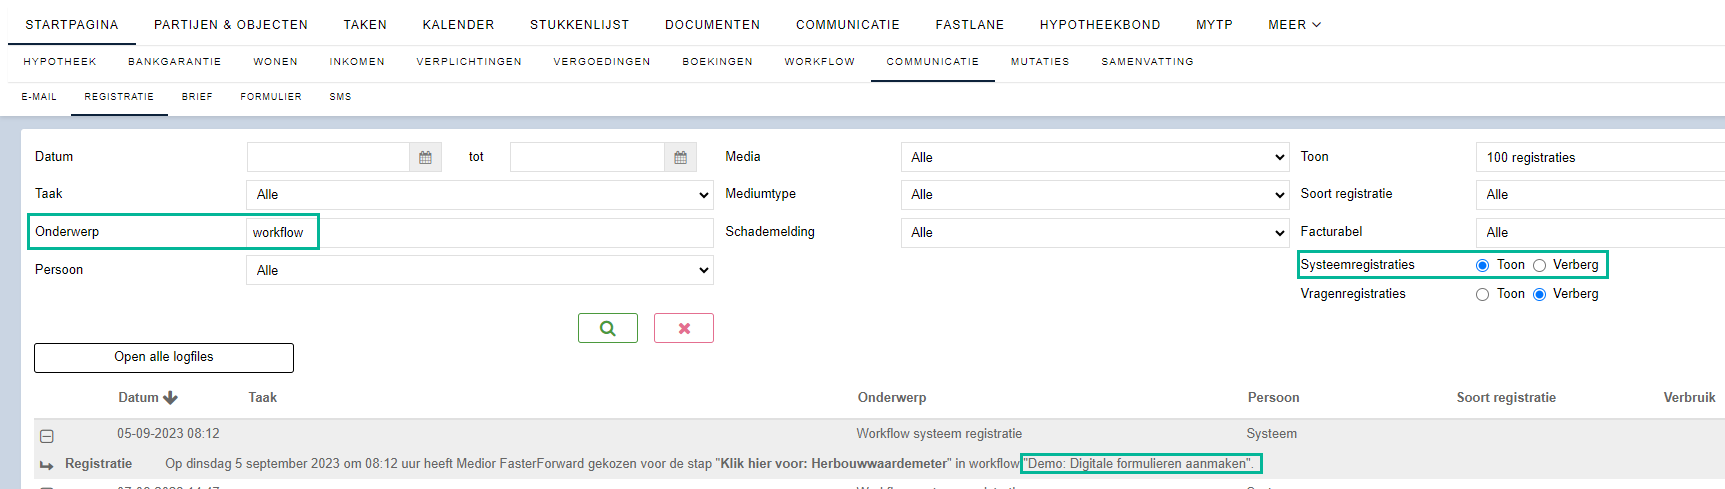Open the start date calendar picker
Image resolution: width=1725 pixels, height=489 pixels.
tap(425, 157)
